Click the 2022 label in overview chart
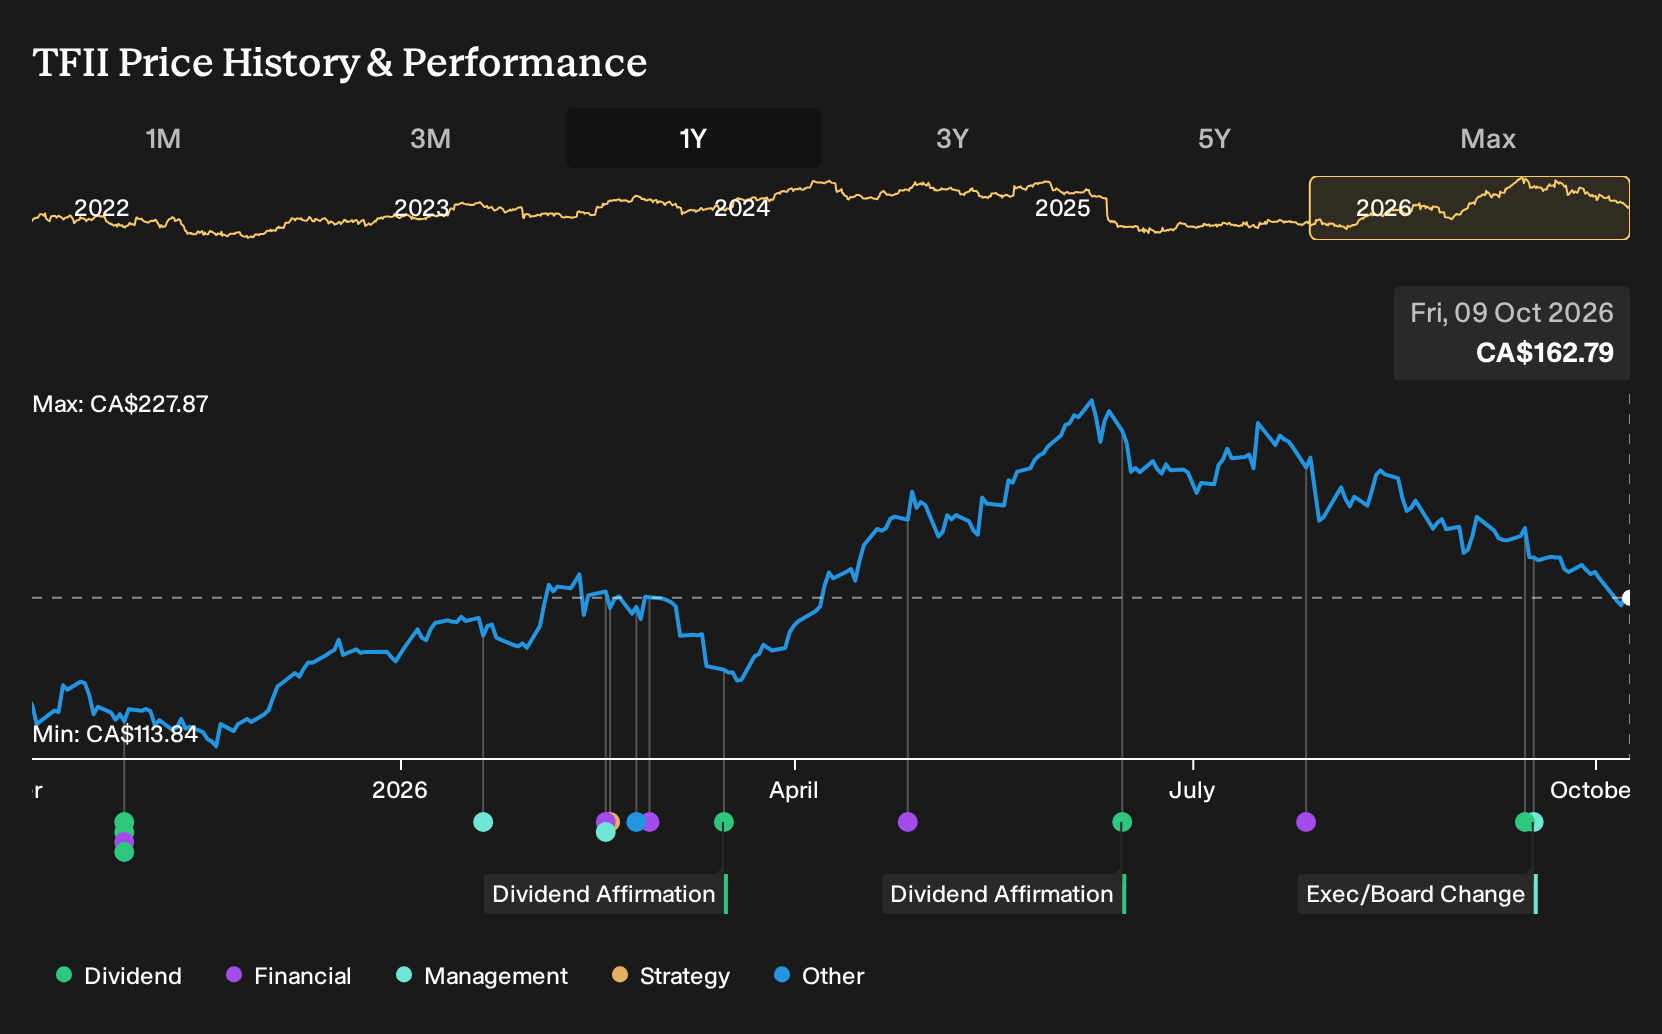 (102, 208)
